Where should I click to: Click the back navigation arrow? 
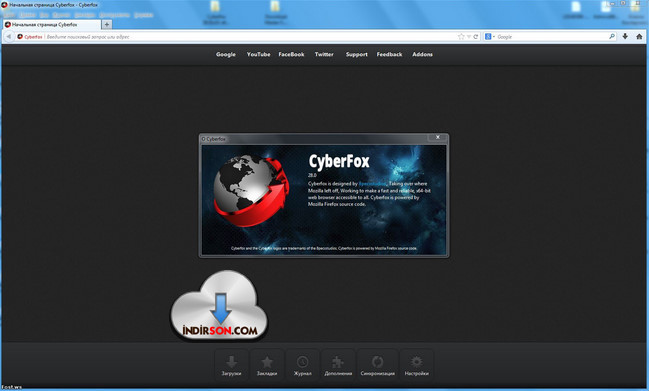(x=9, y=36)
